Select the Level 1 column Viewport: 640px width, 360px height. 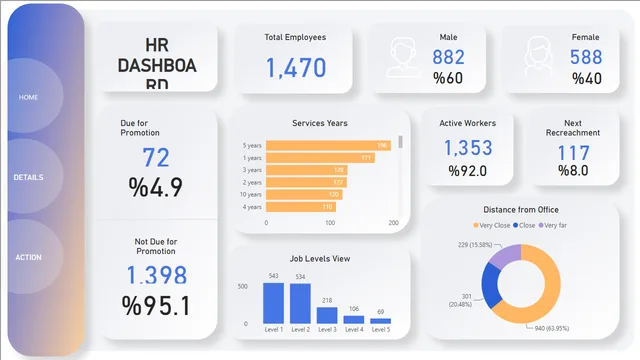point(273,303)
